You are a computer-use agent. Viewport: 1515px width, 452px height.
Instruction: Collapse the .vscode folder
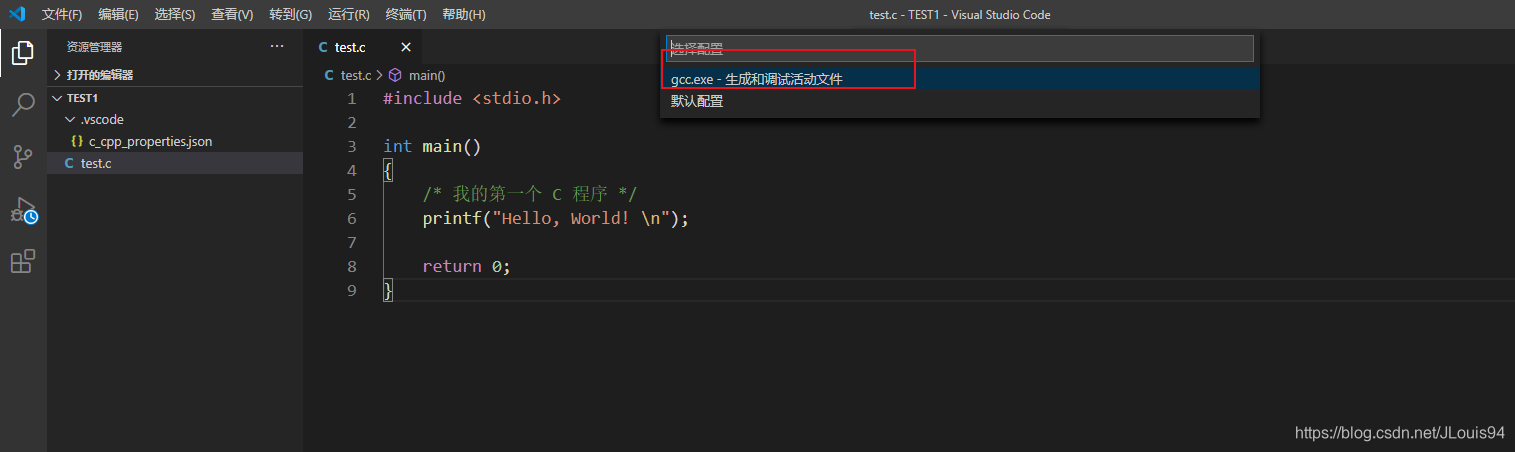pyautogui.click(x=175, y=119)
